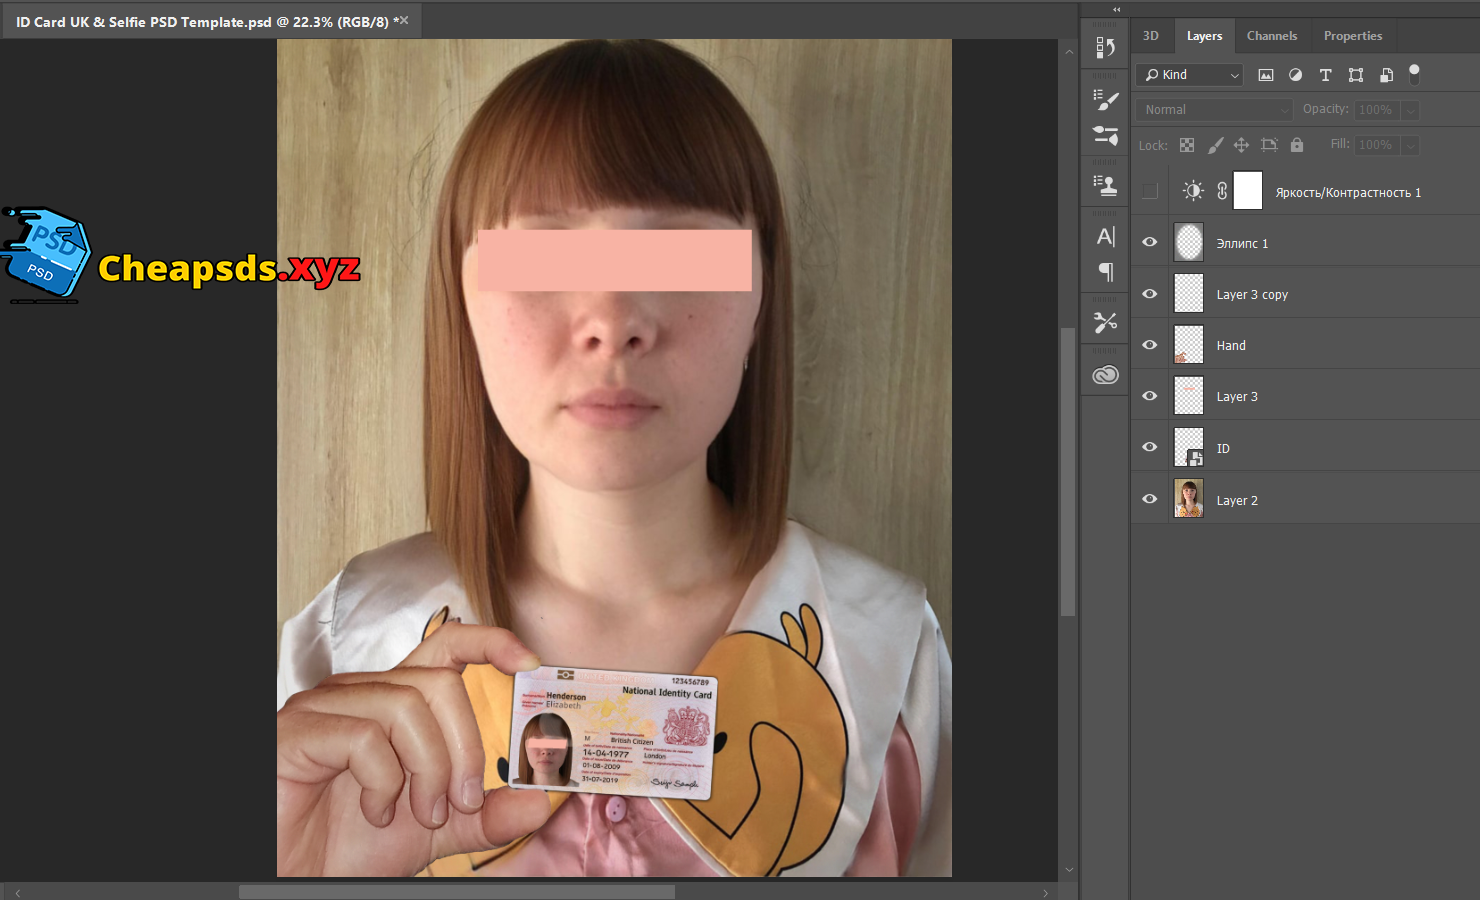Open the Creative Cloud Libraries icon
1480x900 pixels.
click(x=1105, y=375)
